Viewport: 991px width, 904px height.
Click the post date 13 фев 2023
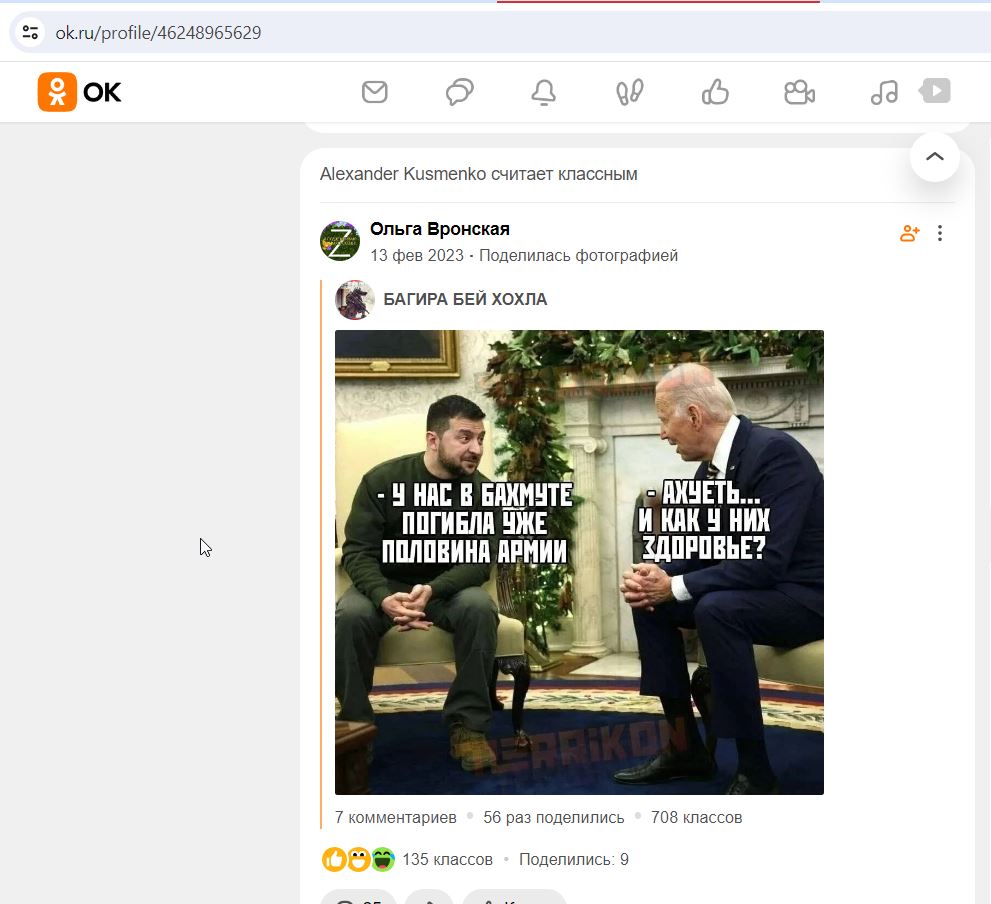click(x=416, y=255)
